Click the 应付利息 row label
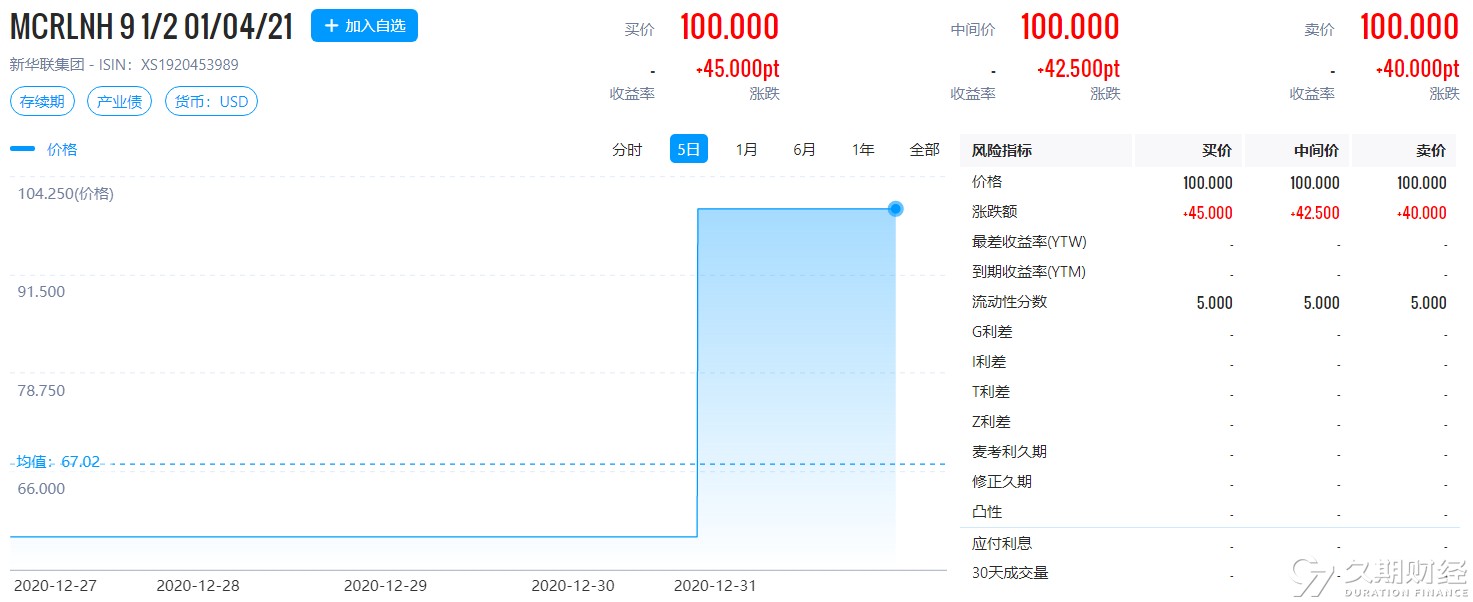This screenshot has width=1473, height=602. pyautogui.click(x=1002, y=544)
